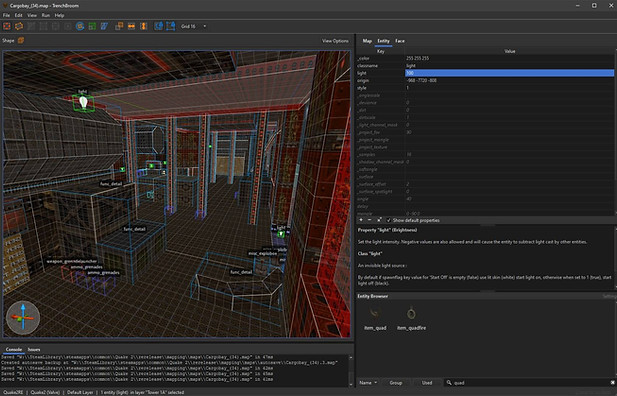Viewport: 617px width, 396px height.
Task: Click Default Layer in status bar
Action: click(x=80, y=392)
